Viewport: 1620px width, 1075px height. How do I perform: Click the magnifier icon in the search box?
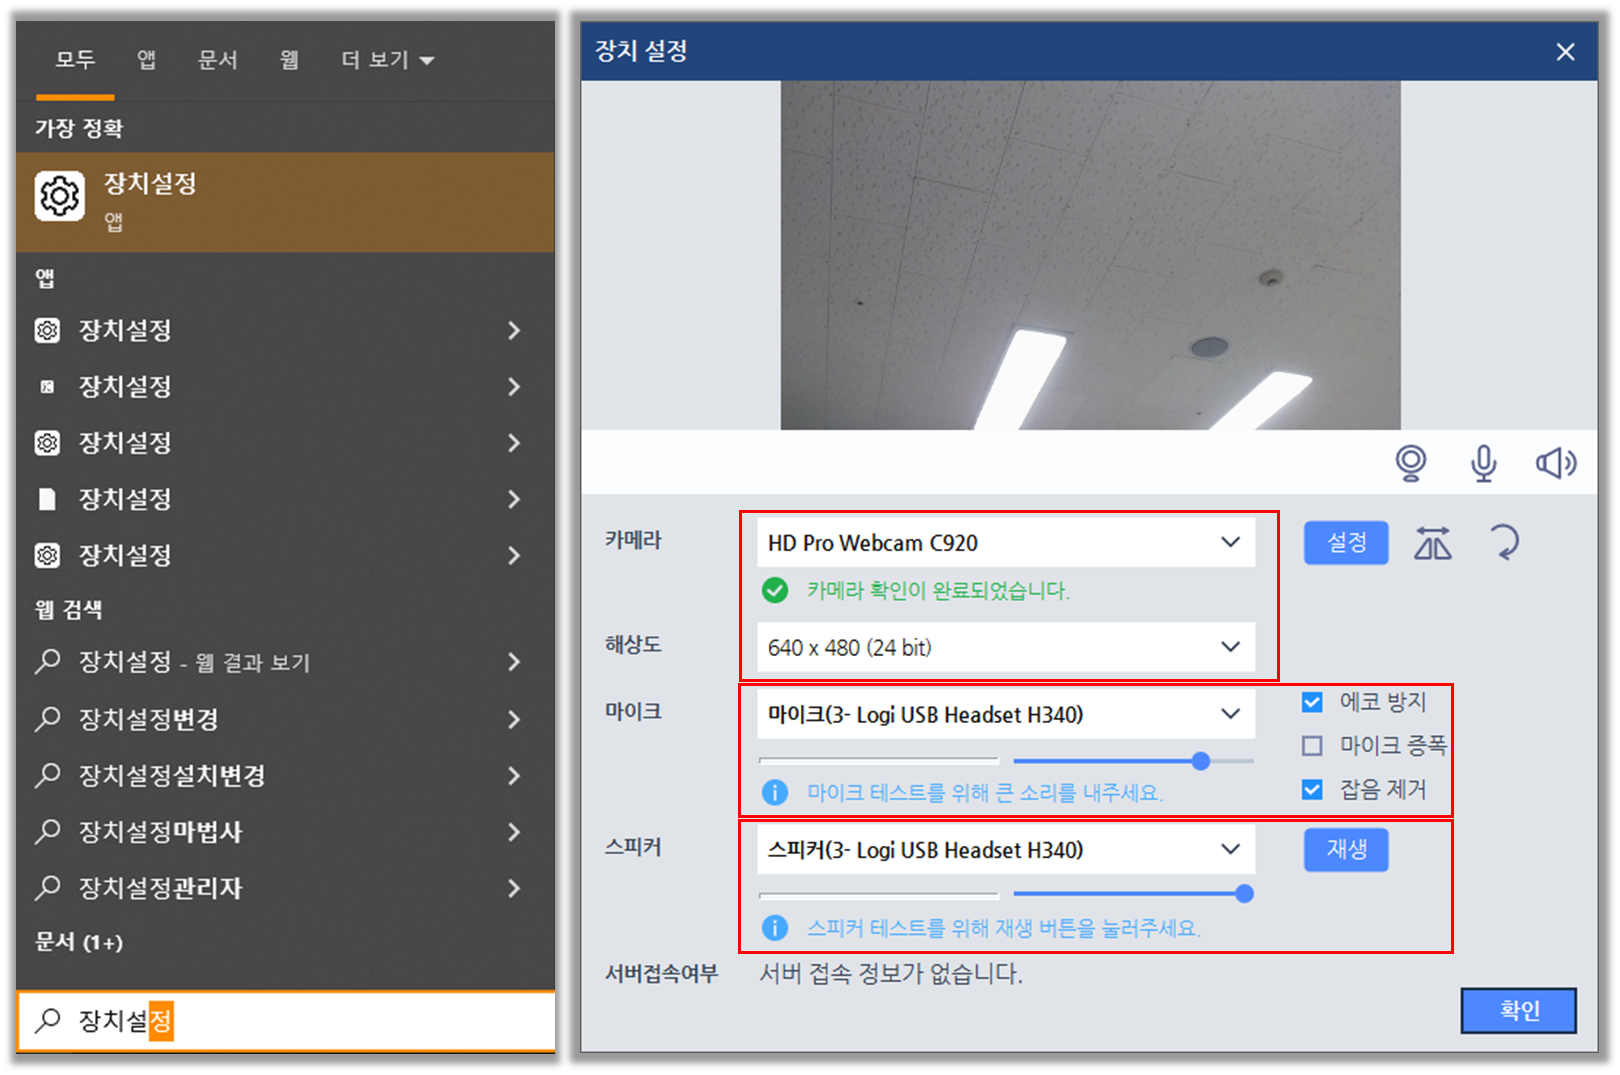[x=47, y=1020]
